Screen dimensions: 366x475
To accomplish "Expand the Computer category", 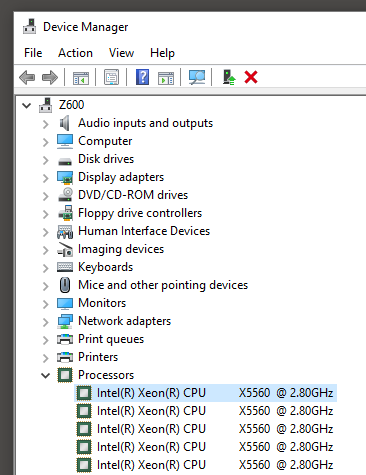I will [46, 142].
